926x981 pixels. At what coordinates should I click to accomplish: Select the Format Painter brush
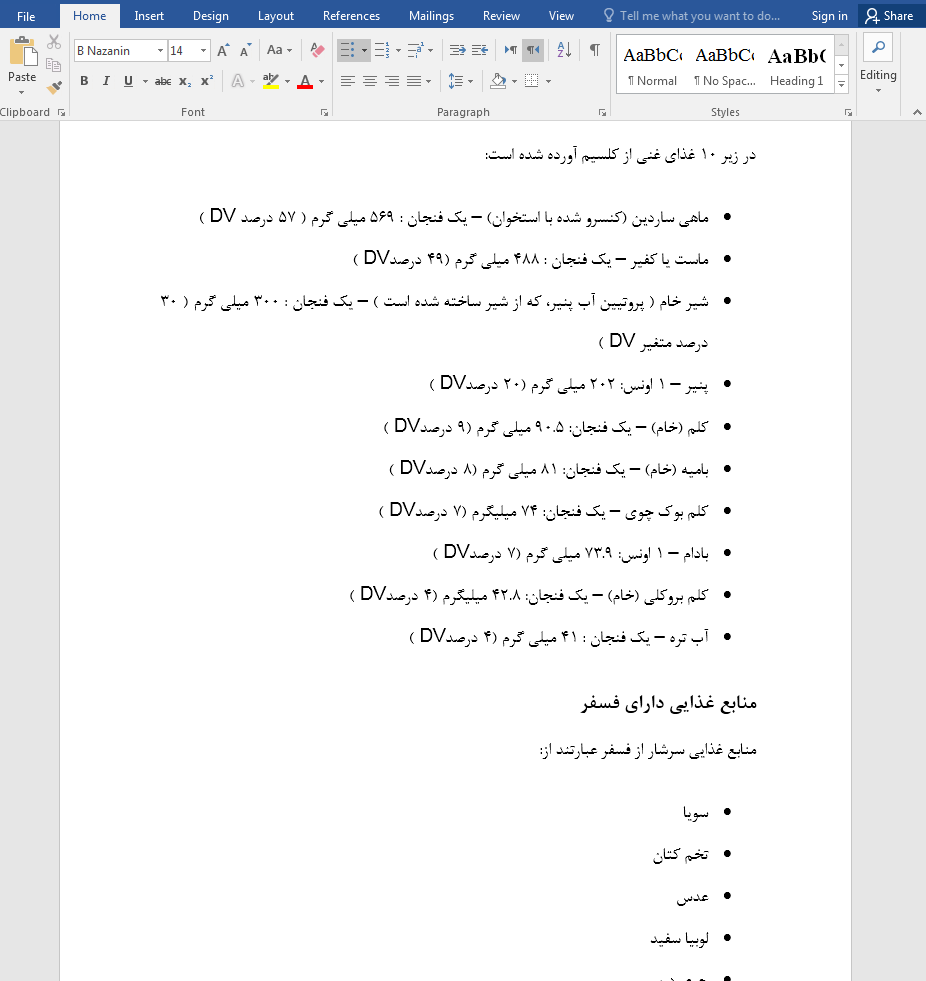pyautogui.click(x=54, y=87)
